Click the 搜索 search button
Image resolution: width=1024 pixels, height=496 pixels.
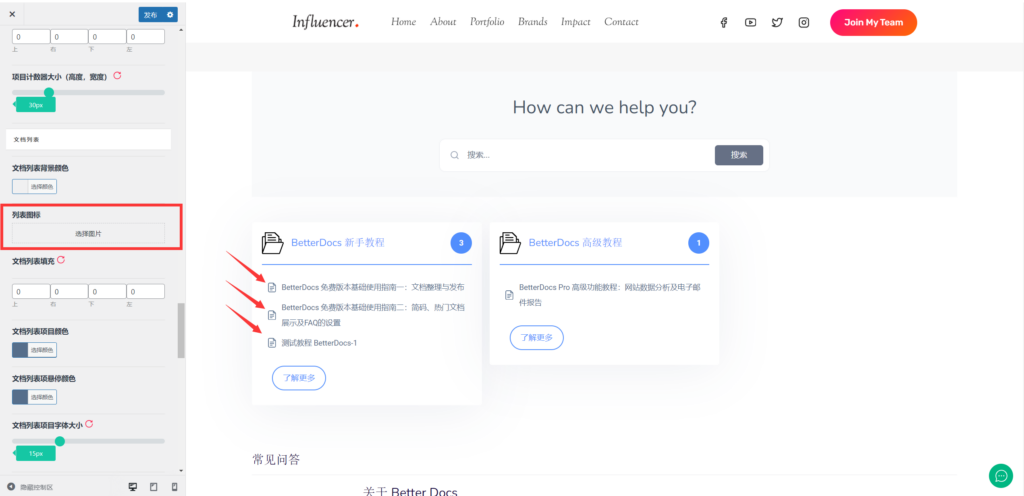coord(739,155)
